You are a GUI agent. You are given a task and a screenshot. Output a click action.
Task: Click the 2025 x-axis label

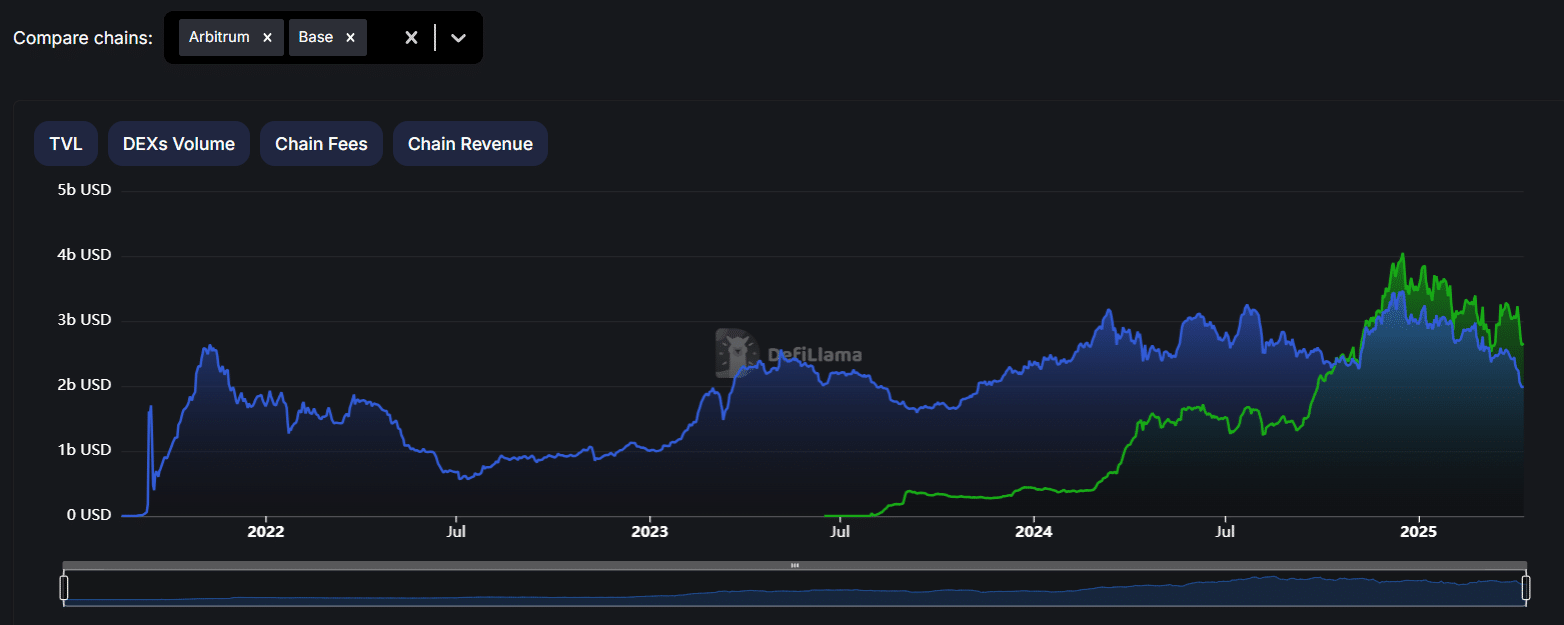[1418, 532]
